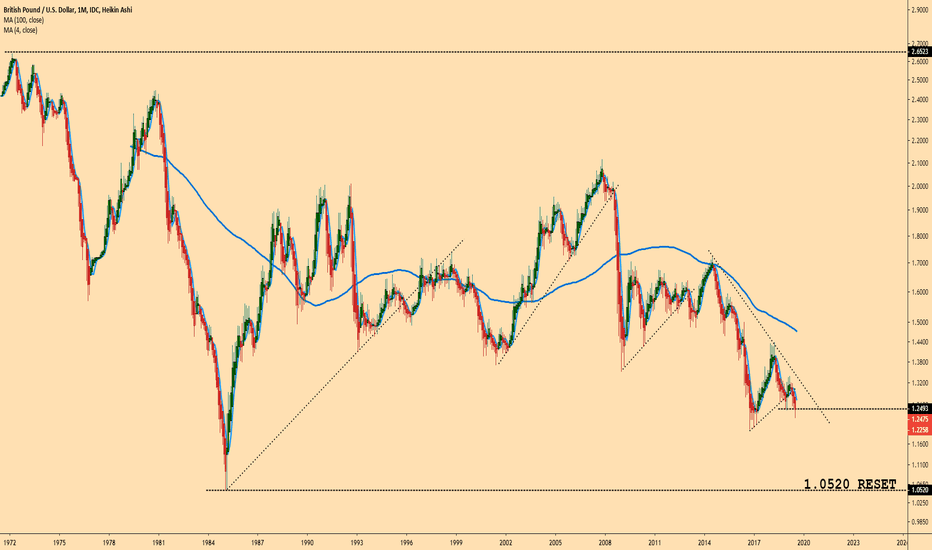Click the 2008 label on time axis
The height and width of the screenshot is (550, 932).
click(605, 542)
